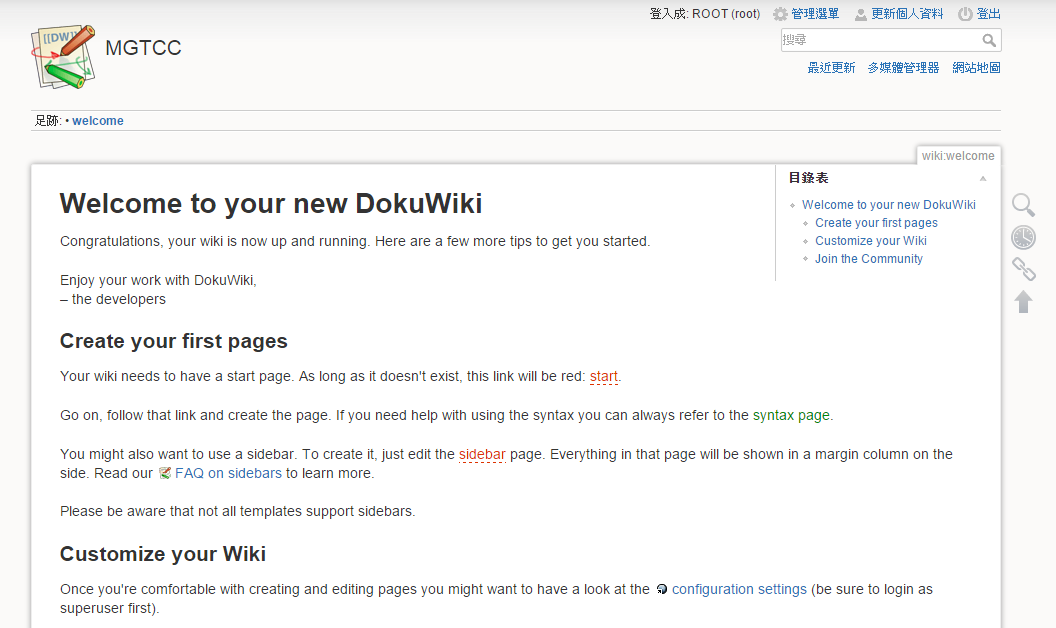Click the user profile icon

(861, 14)
